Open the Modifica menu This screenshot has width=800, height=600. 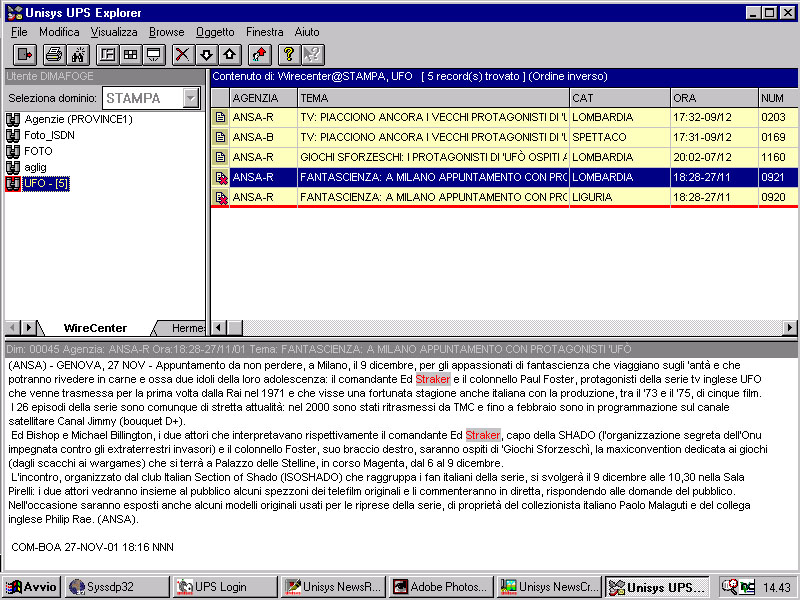point(59,32)
